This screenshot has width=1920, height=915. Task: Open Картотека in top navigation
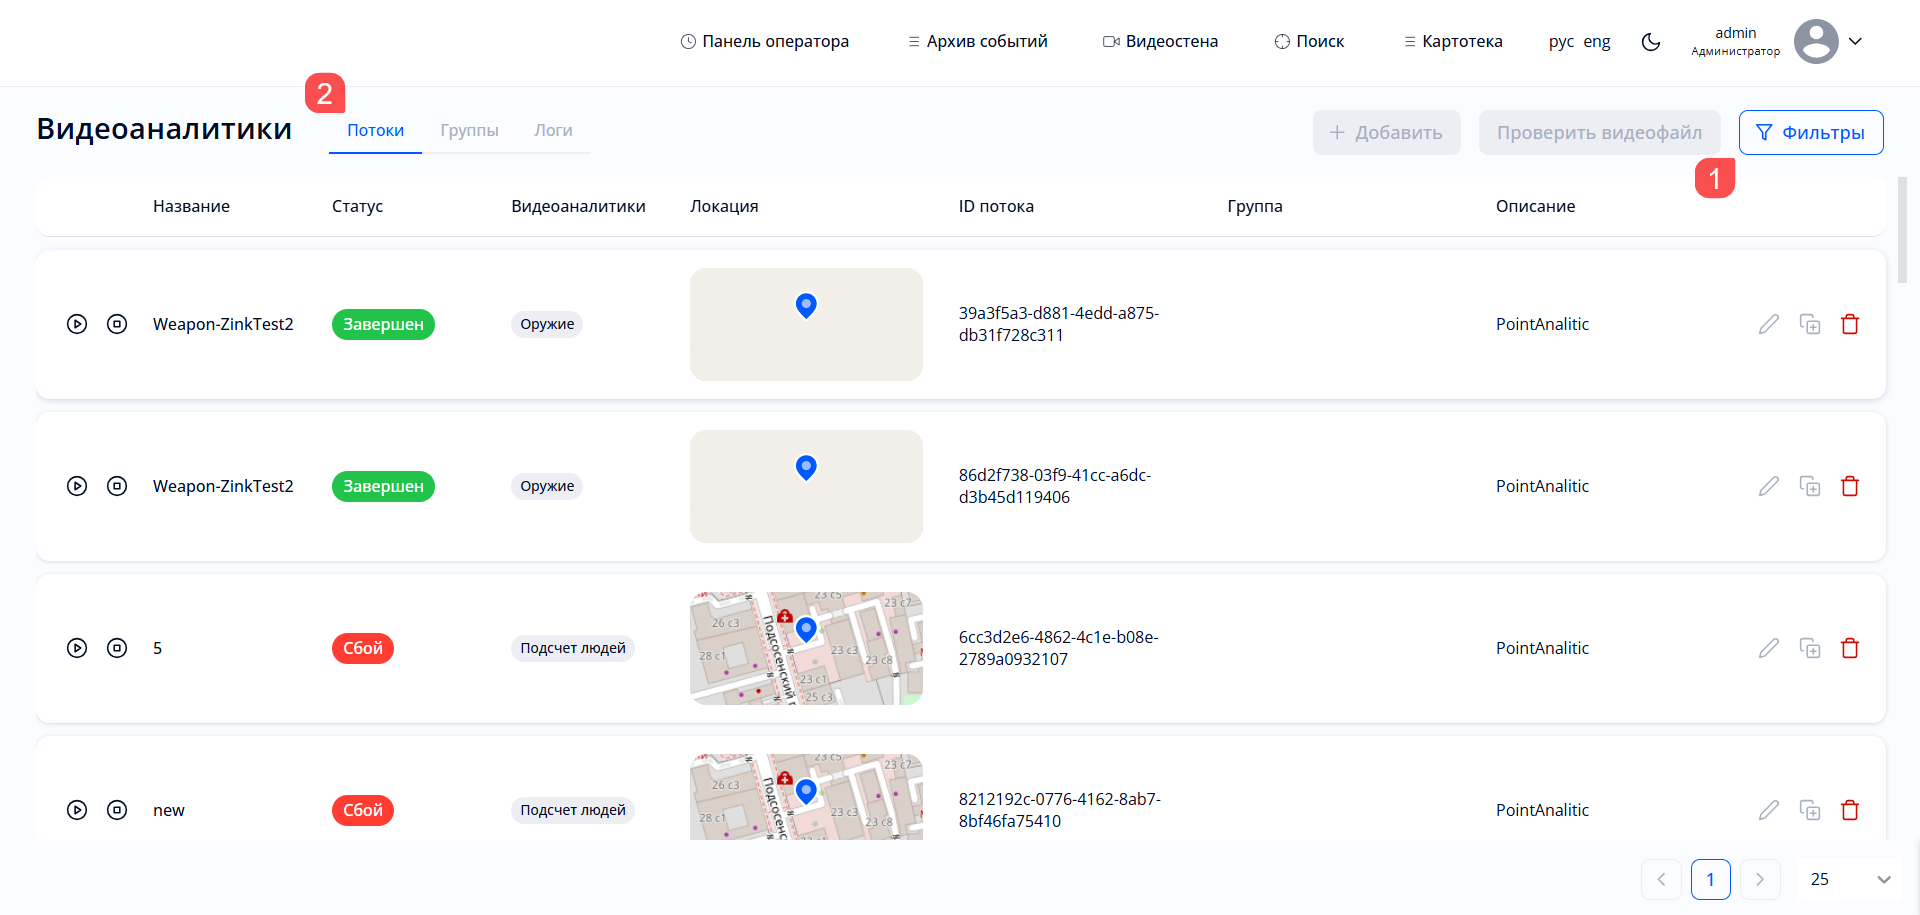1453,42
